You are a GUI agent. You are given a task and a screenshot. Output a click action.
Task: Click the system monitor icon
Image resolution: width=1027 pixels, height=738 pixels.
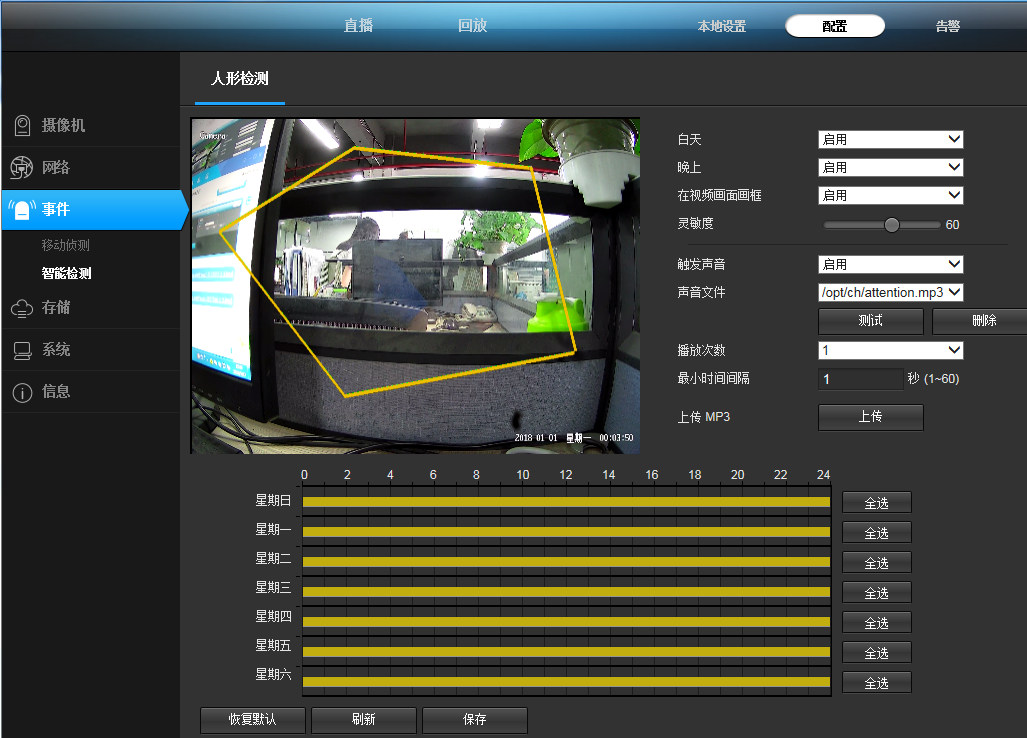click(x=22, y=350)
